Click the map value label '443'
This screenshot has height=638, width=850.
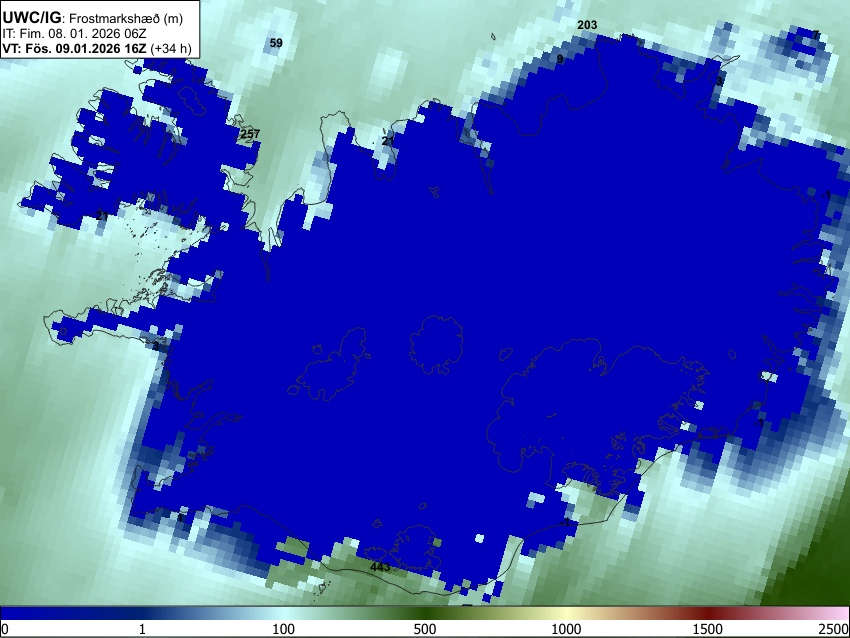pyautogui.click(x=380, y=567)
